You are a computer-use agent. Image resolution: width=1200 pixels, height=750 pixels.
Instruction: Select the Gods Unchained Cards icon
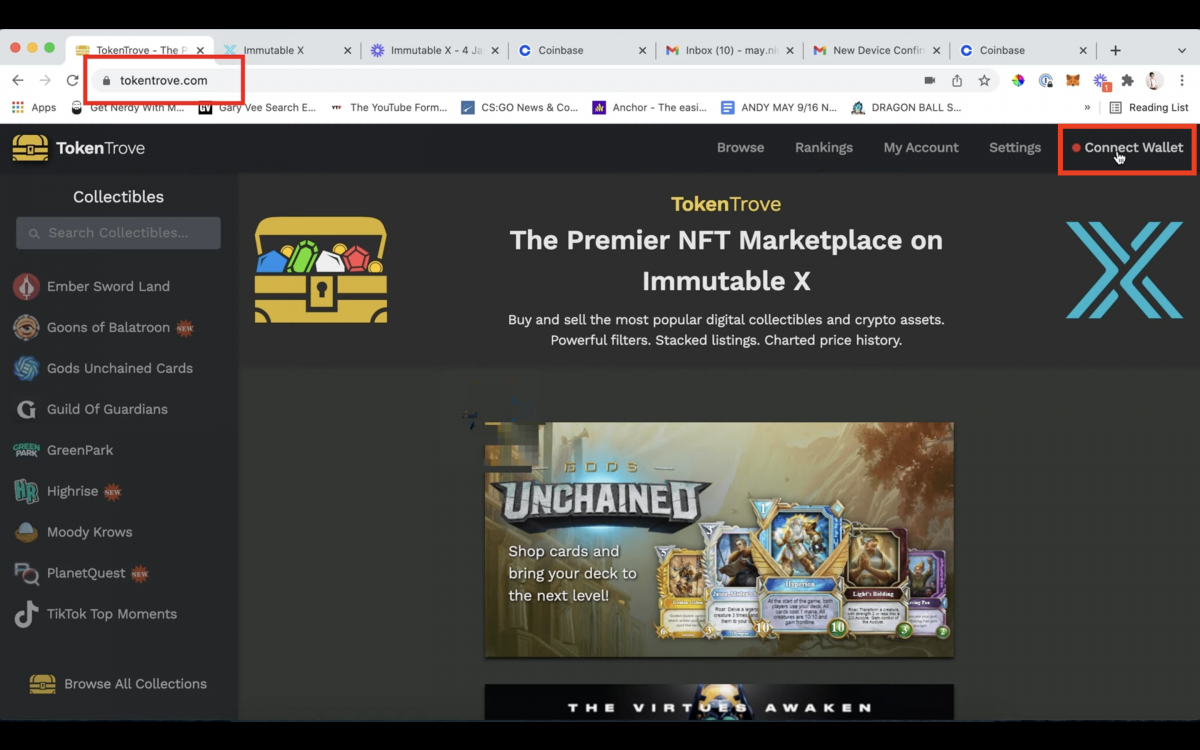point(26,368)
